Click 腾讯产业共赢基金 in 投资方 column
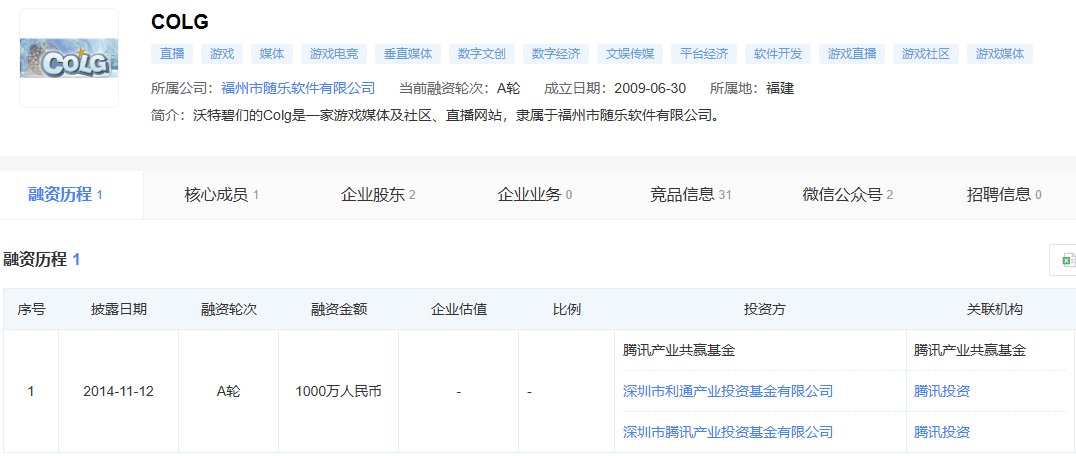This screenshot has width=1076, height=456. pyautogui.click(x=679, y=350)
